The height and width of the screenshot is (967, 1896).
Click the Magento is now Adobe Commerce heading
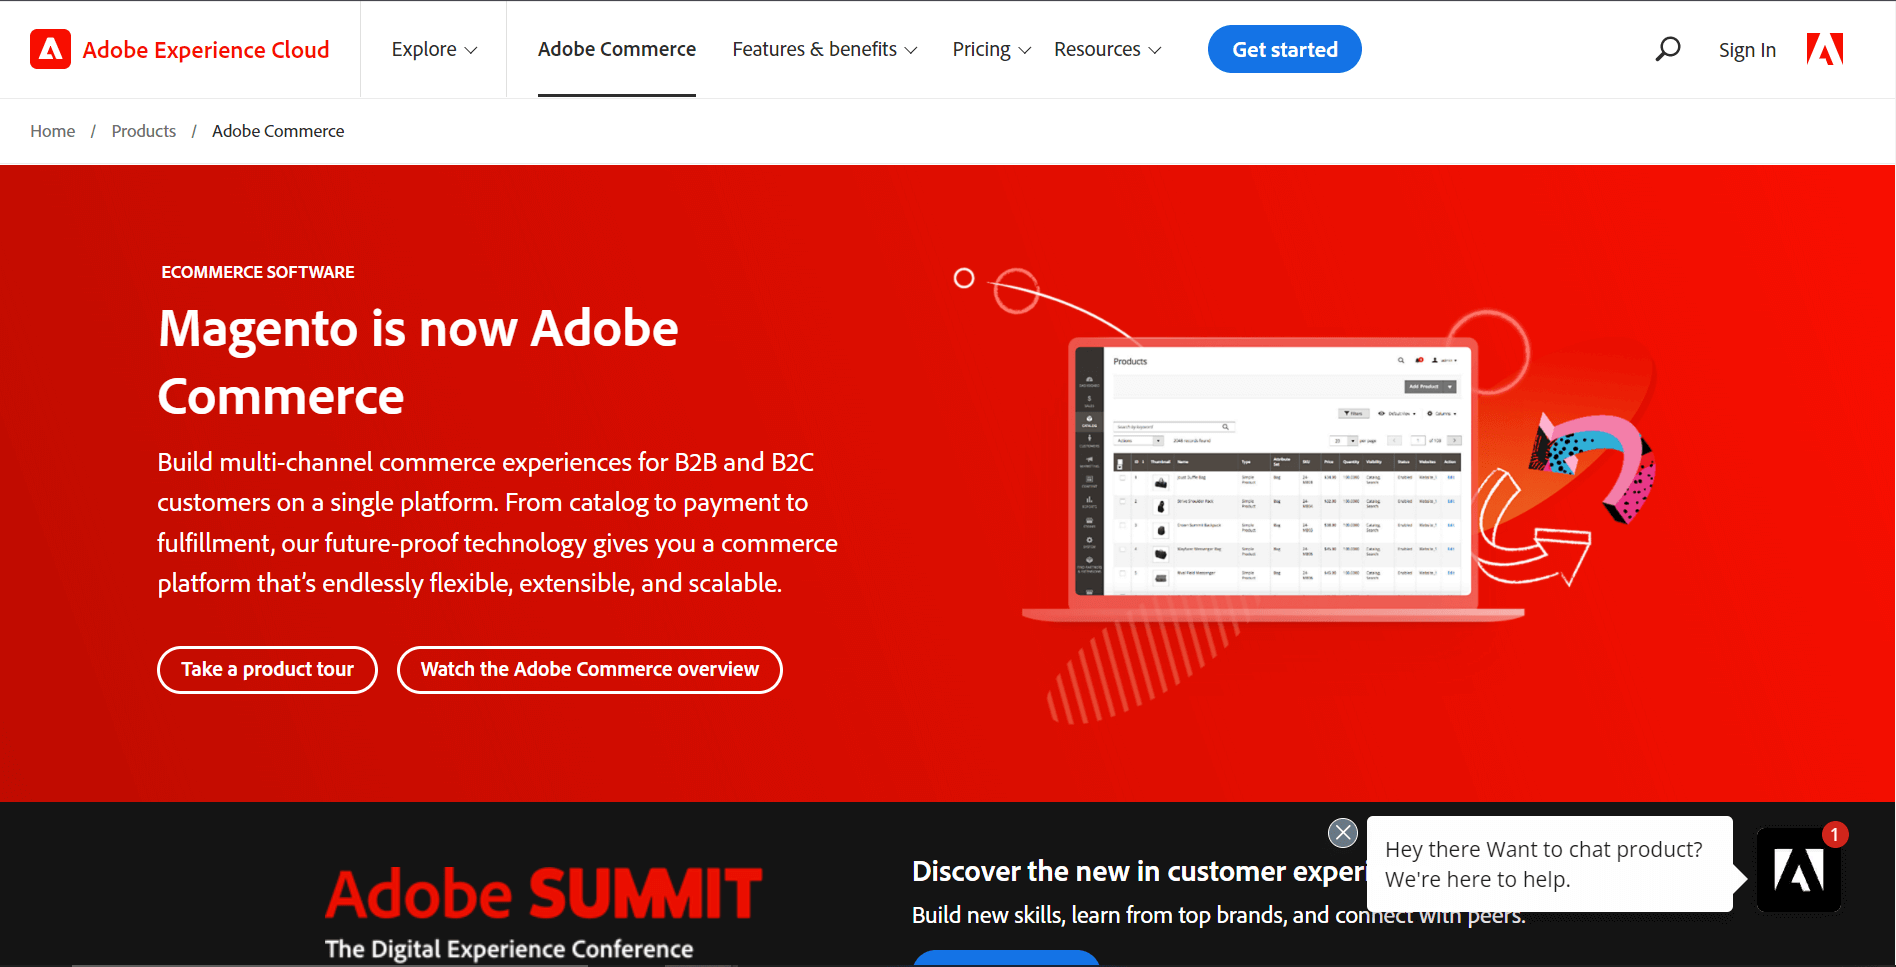[x=418, y=362]
